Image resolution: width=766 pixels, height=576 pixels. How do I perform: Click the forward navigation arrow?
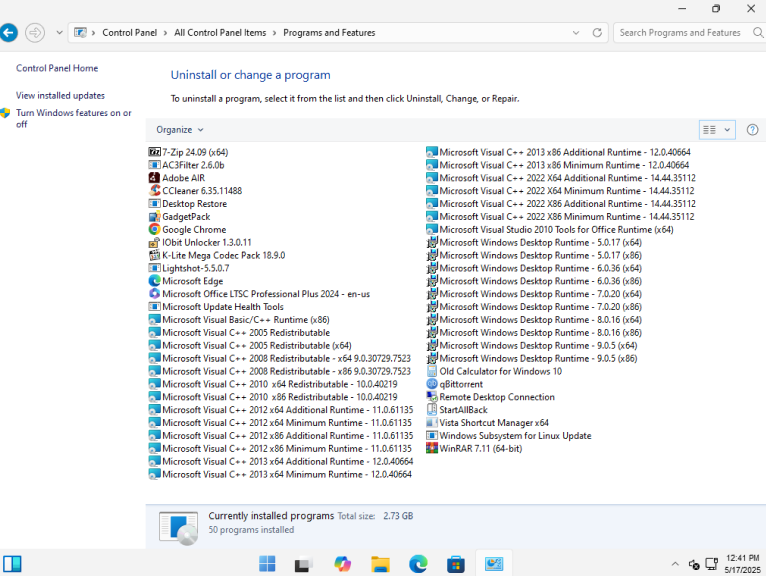click(x=35, y=33)
